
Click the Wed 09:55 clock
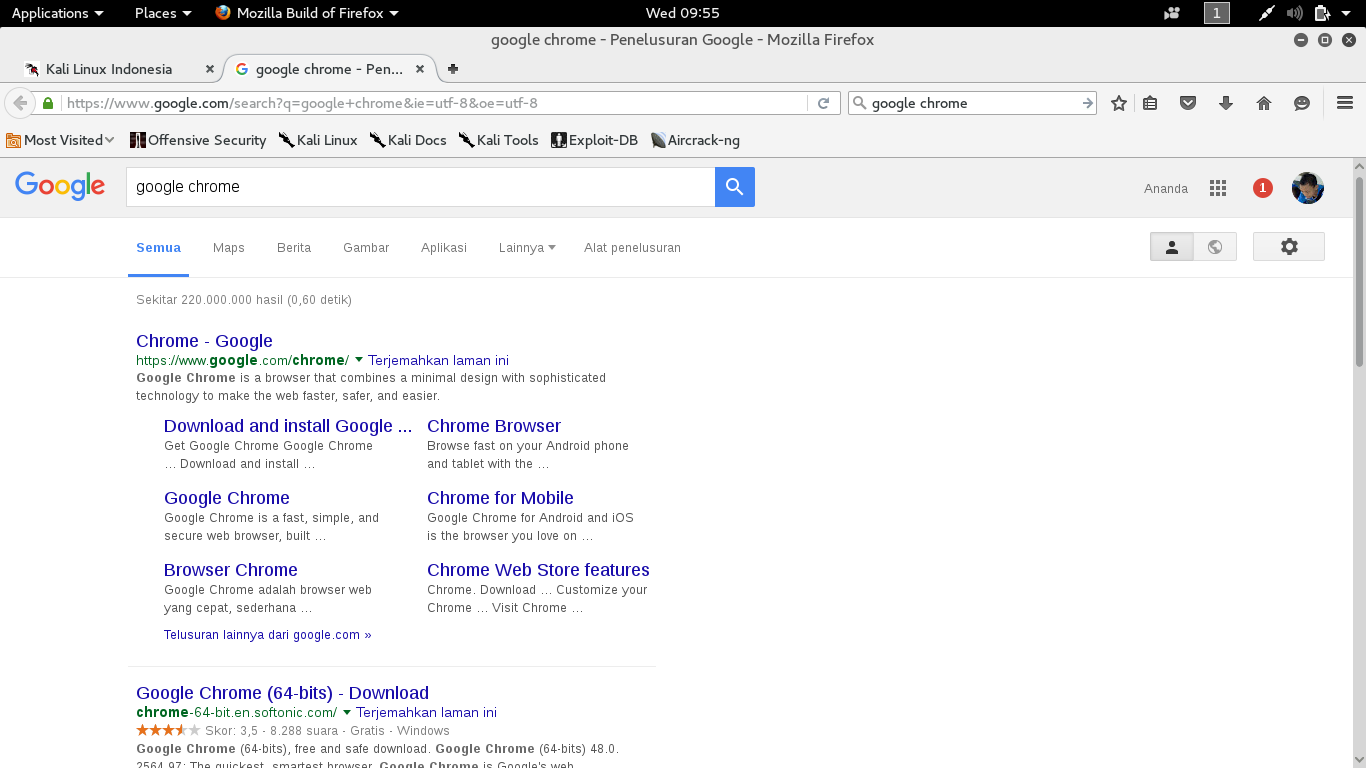(x=682, y=13)
